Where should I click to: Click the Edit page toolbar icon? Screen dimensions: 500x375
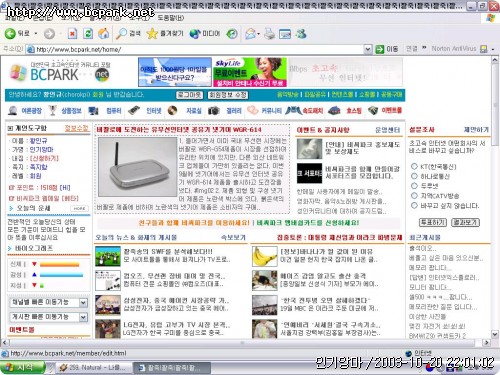point(285,34)
